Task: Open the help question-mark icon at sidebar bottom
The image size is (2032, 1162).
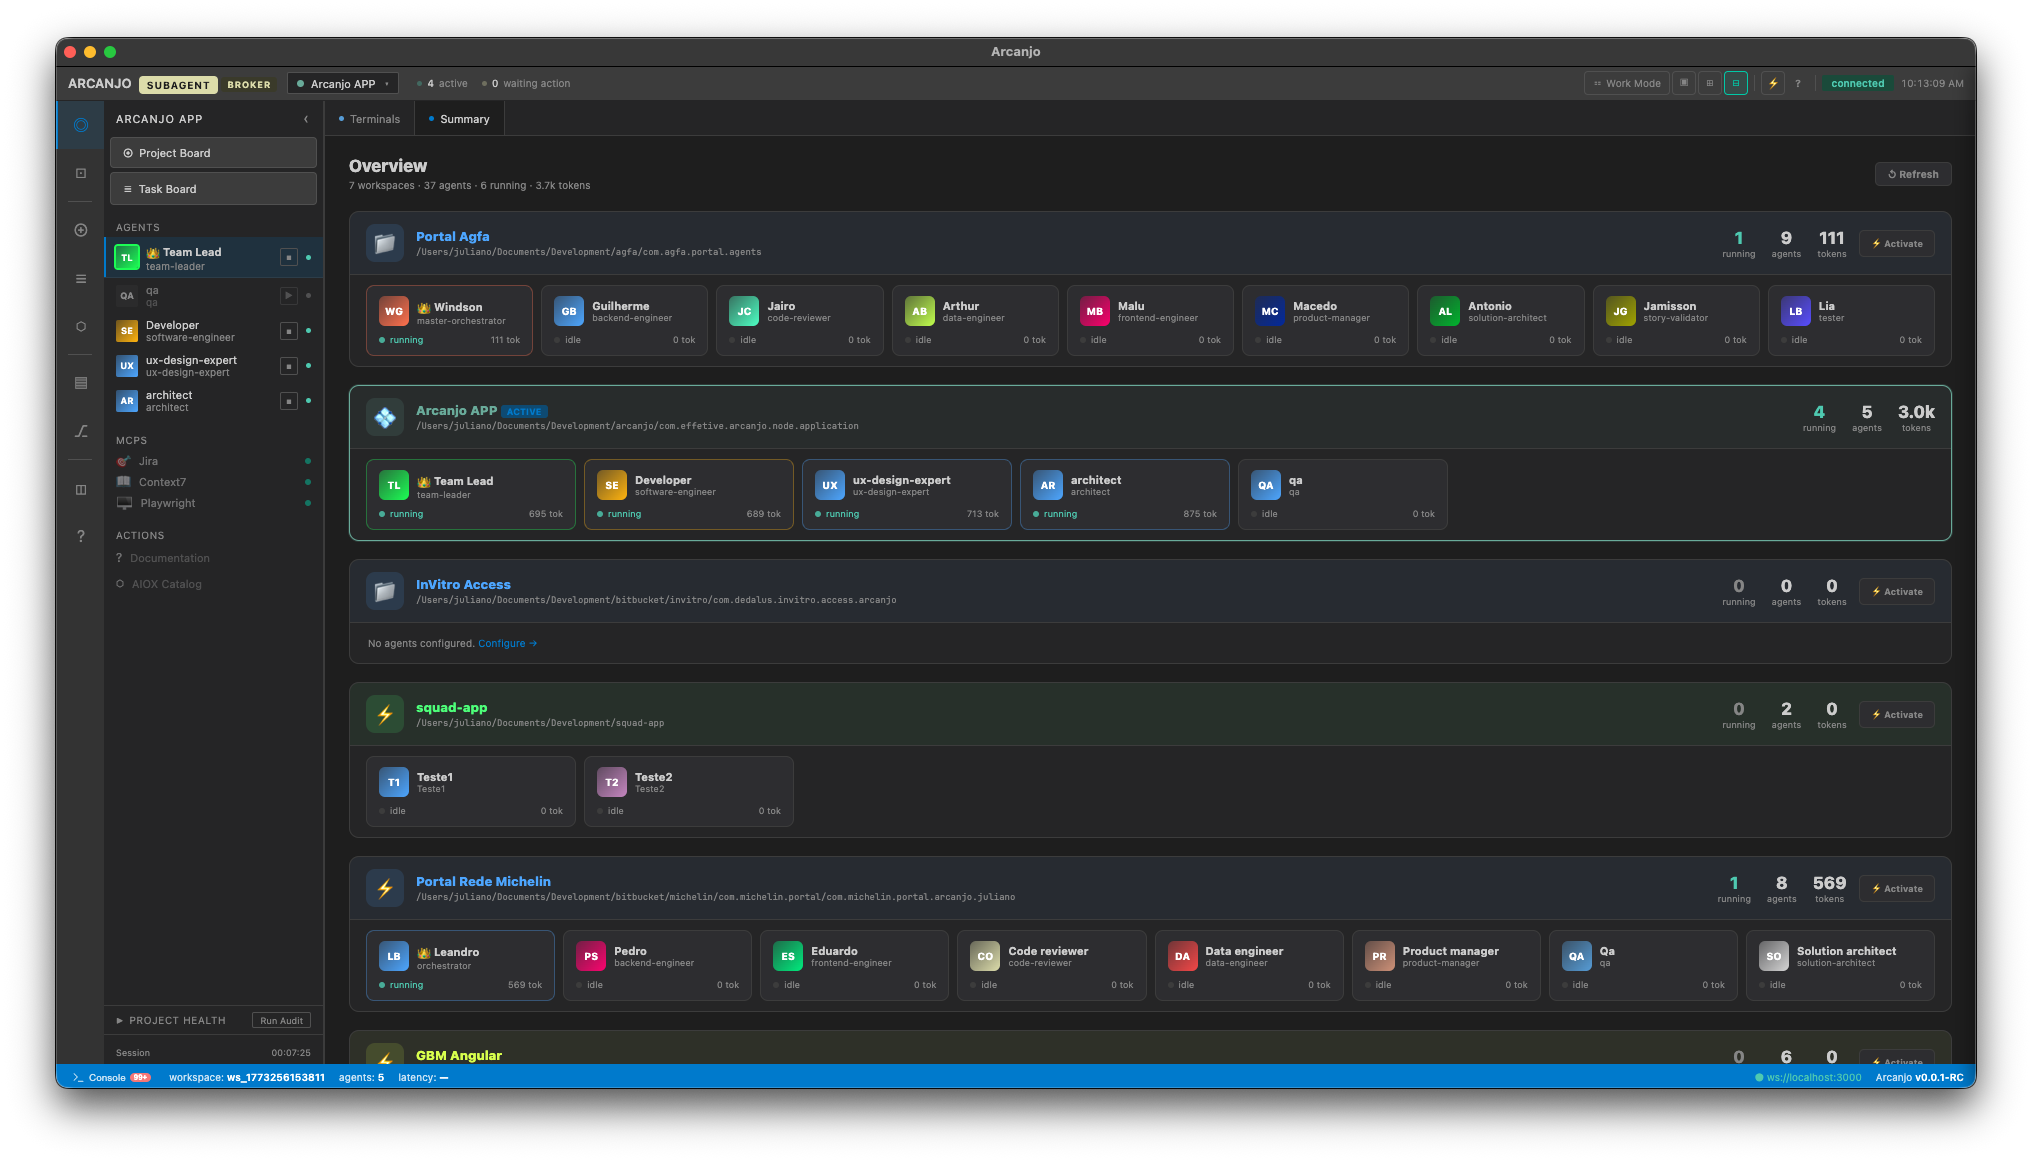Action: 80,535
